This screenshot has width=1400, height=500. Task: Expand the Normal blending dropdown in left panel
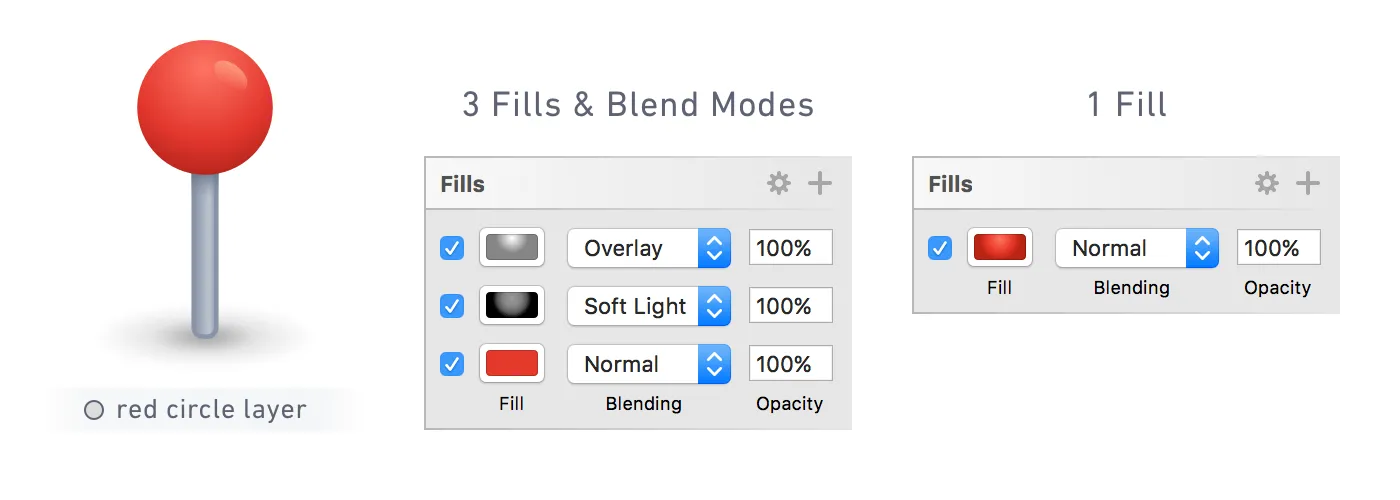649,364
